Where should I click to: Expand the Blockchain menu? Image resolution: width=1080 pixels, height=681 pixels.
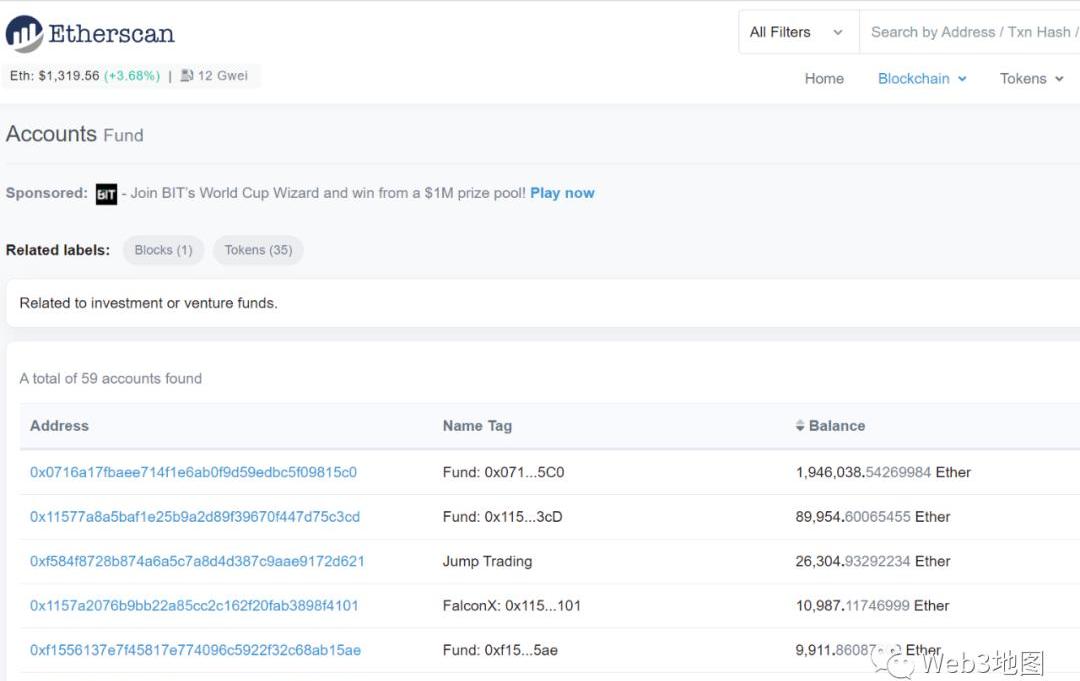click(x=921, y=79)
